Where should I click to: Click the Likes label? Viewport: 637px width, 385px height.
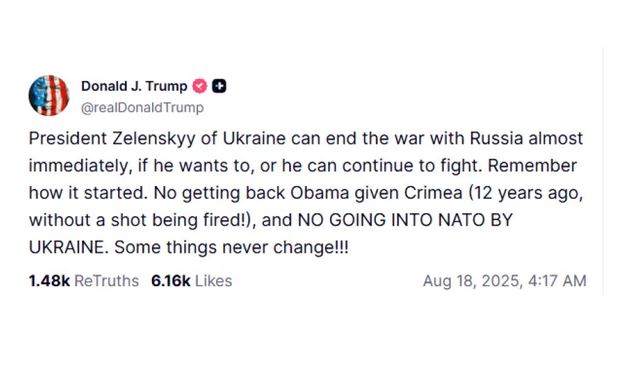(213, 281)
